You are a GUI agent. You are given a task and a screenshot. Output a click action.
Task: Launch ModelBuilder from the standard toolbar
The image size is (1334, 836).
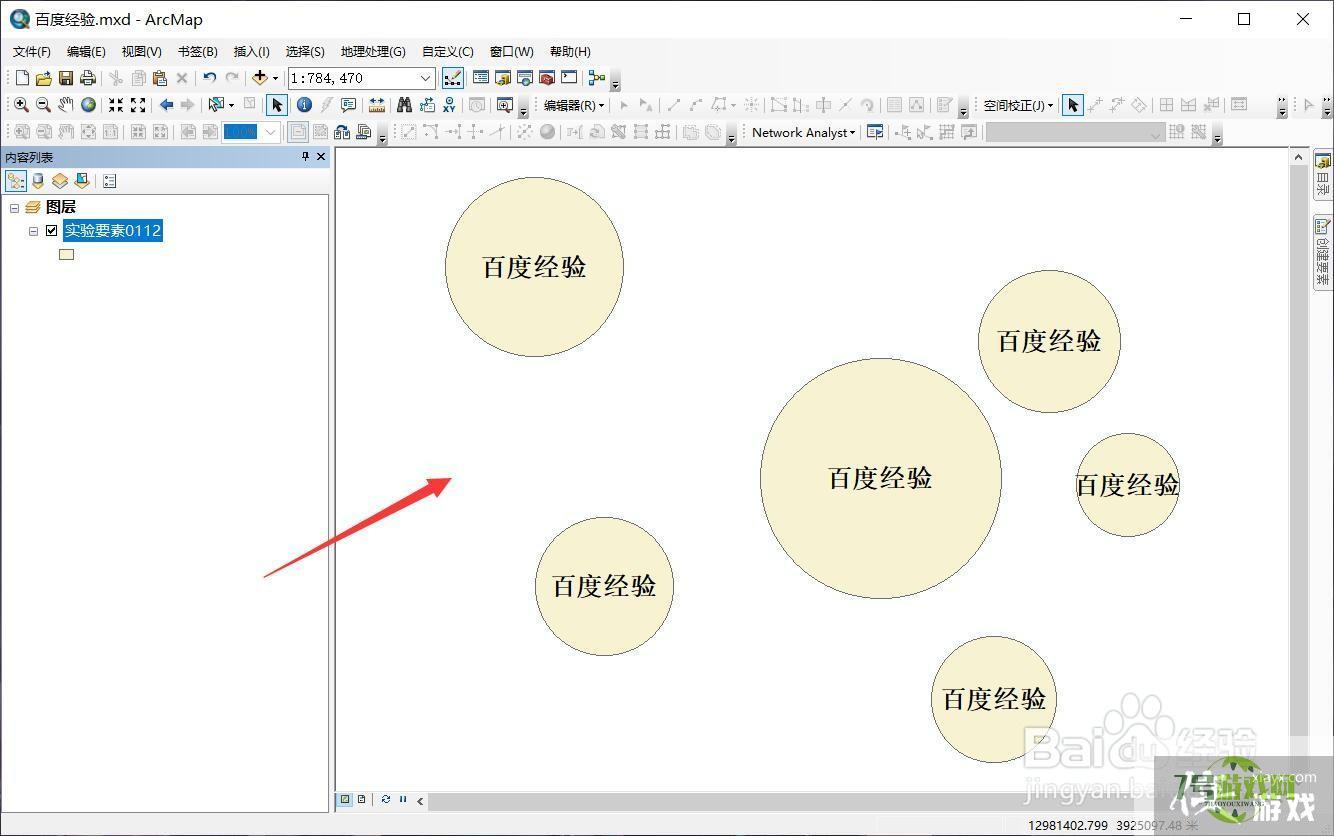pyautogui.click(x=597, y=78)
